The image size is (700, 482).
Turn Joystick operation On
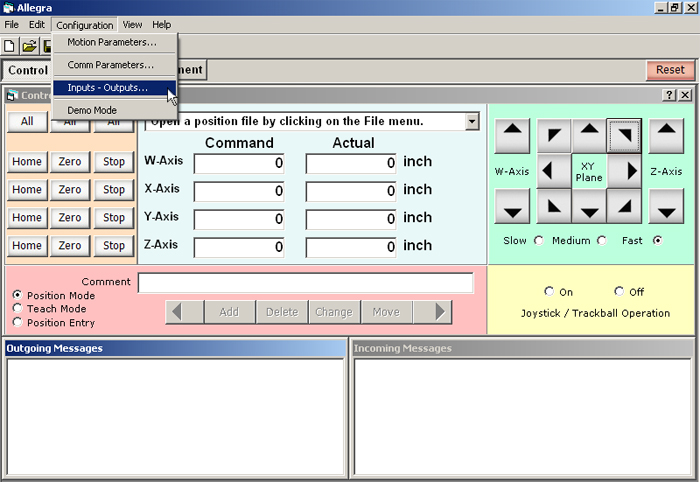click(x=549, y=291)
